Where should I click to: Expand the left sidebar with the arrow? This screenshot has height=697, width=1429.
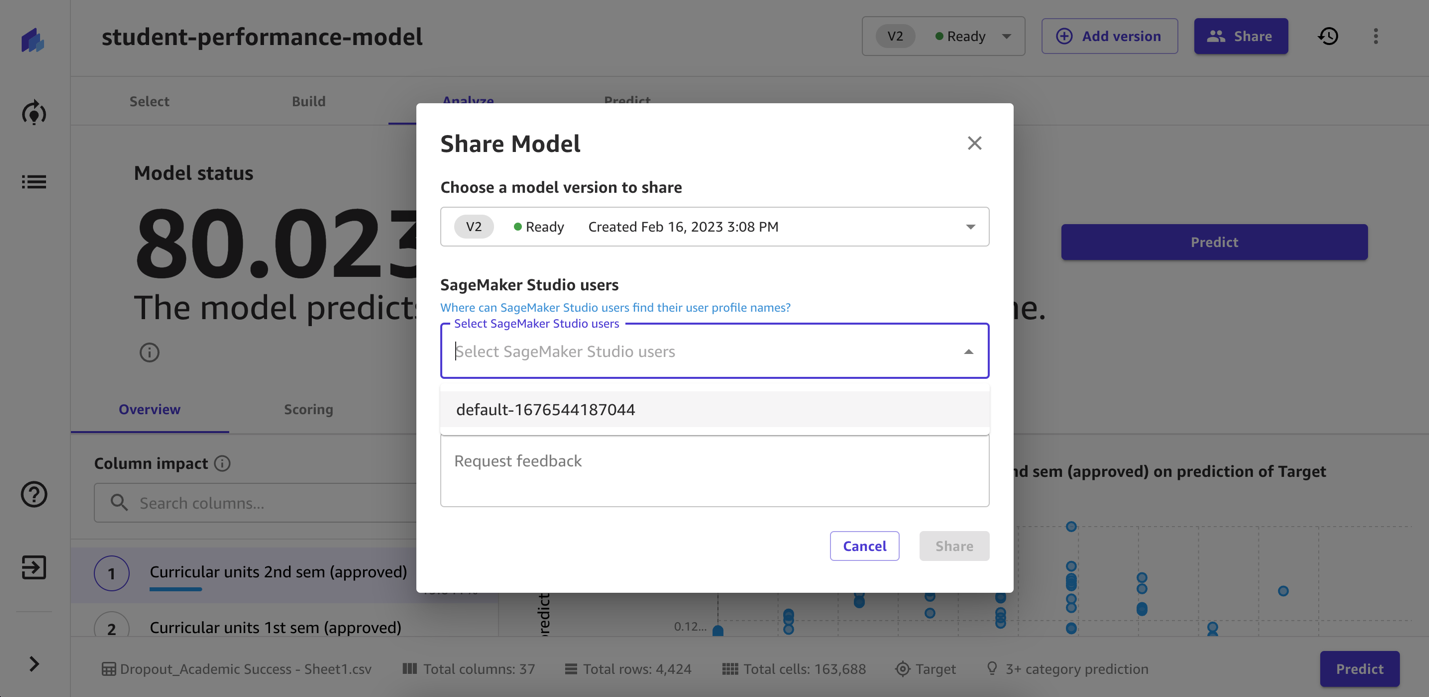point(31,663)
